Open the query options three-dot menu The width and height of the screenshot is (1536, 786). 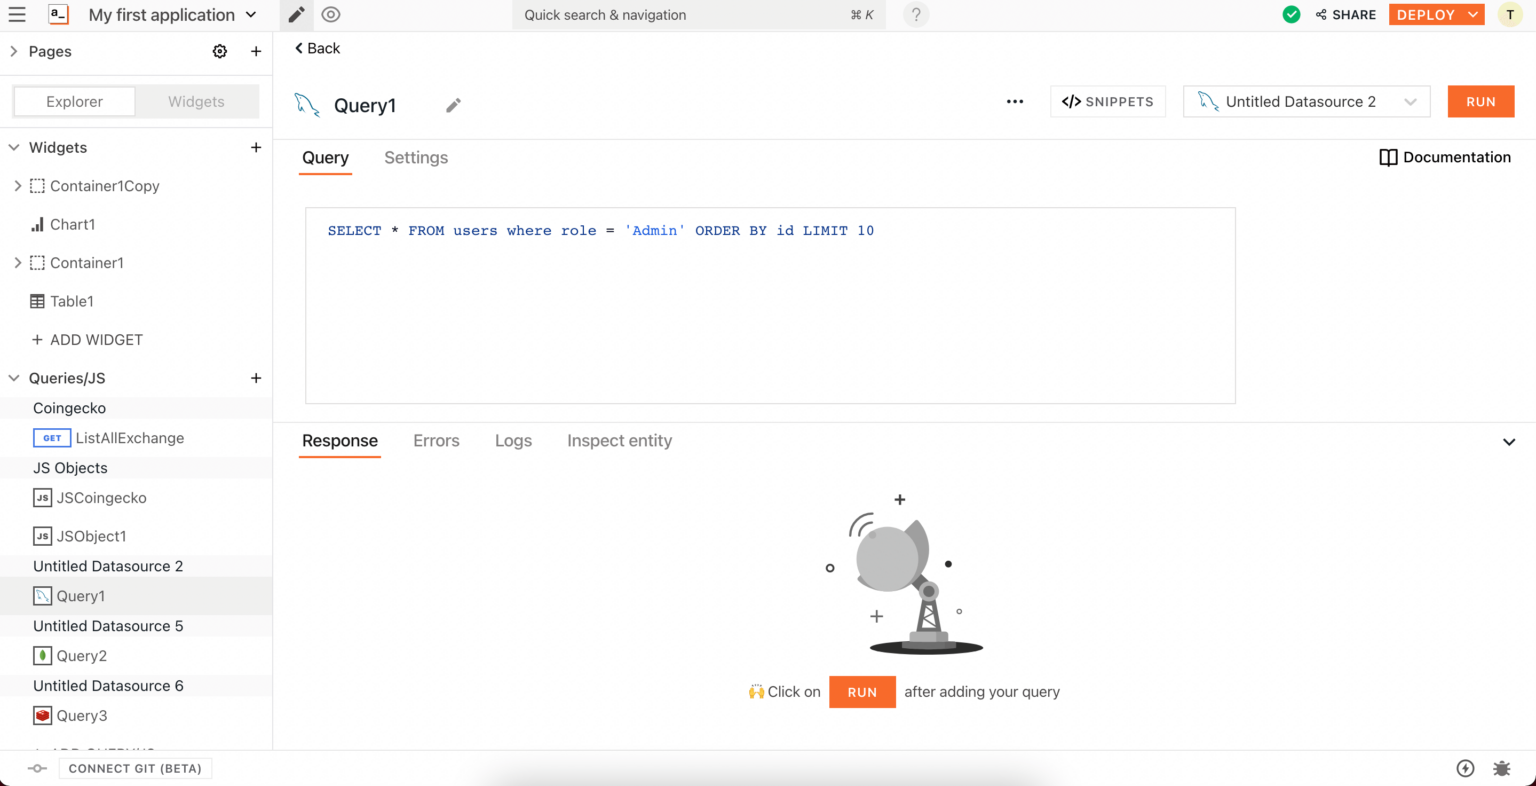(x=1015, y=101)
